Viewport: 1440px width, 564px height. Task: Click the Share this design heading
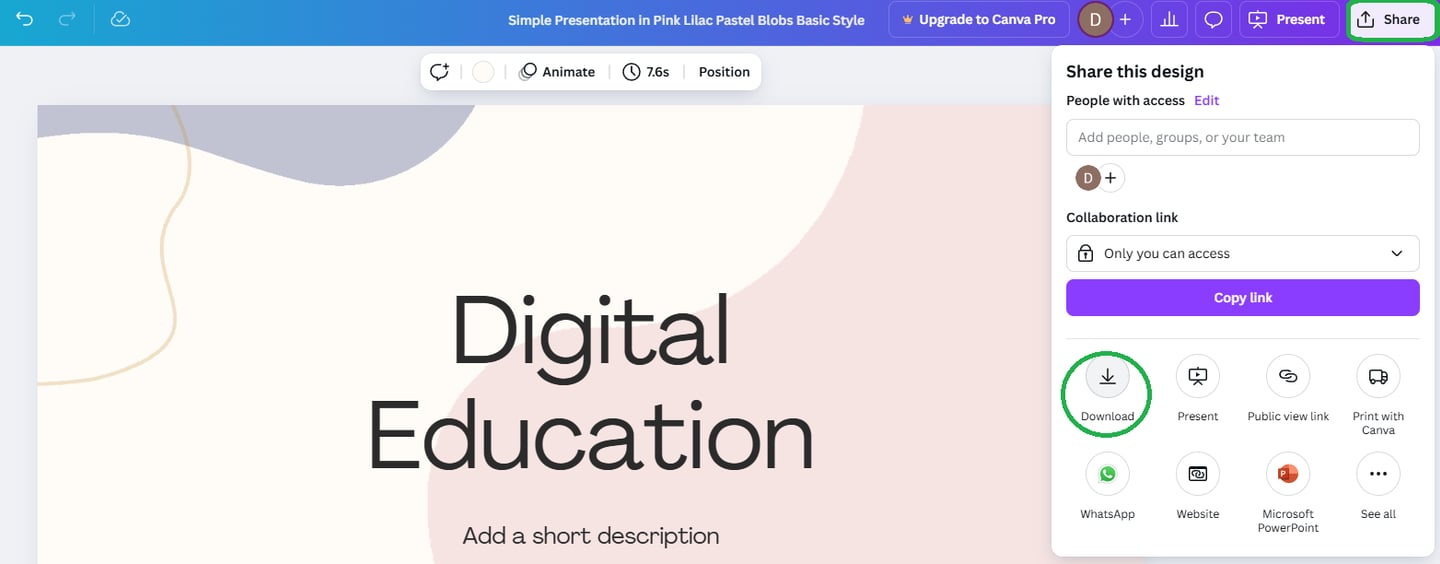click(x=1135, y=72)
